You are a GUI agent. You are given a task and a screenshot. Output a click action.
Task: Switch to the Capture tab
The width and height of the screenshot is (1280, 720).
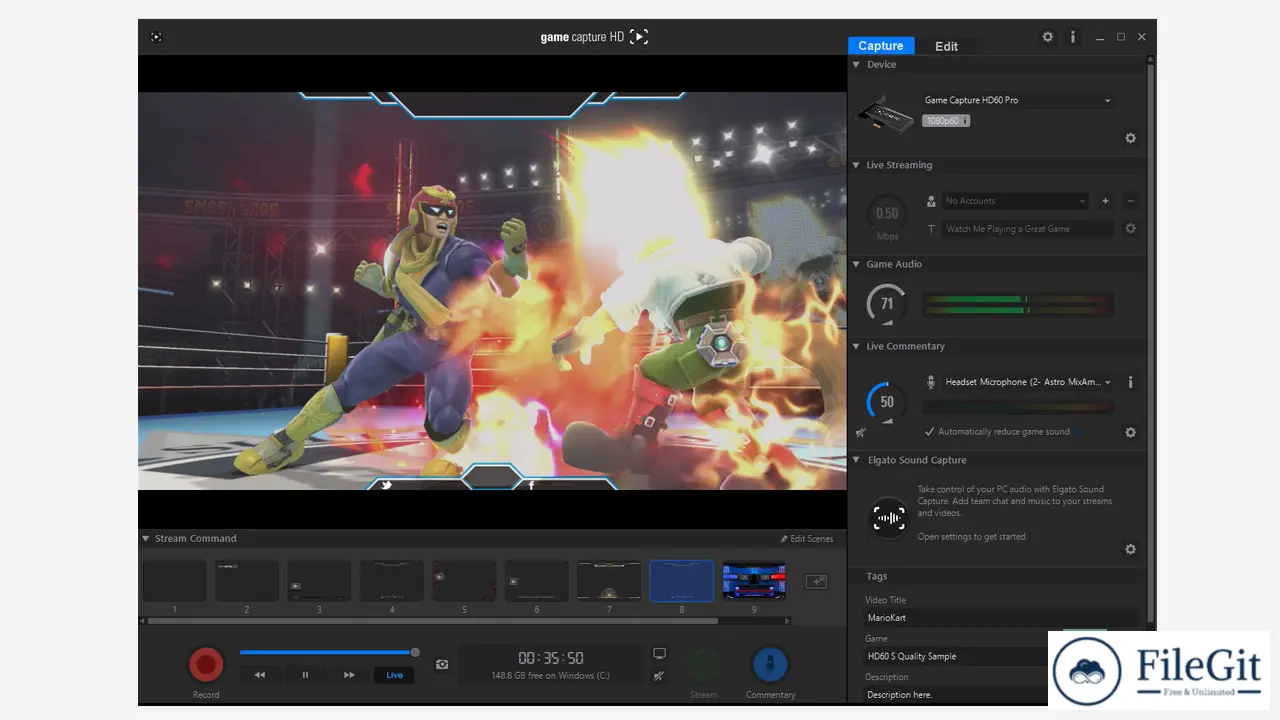881,46
